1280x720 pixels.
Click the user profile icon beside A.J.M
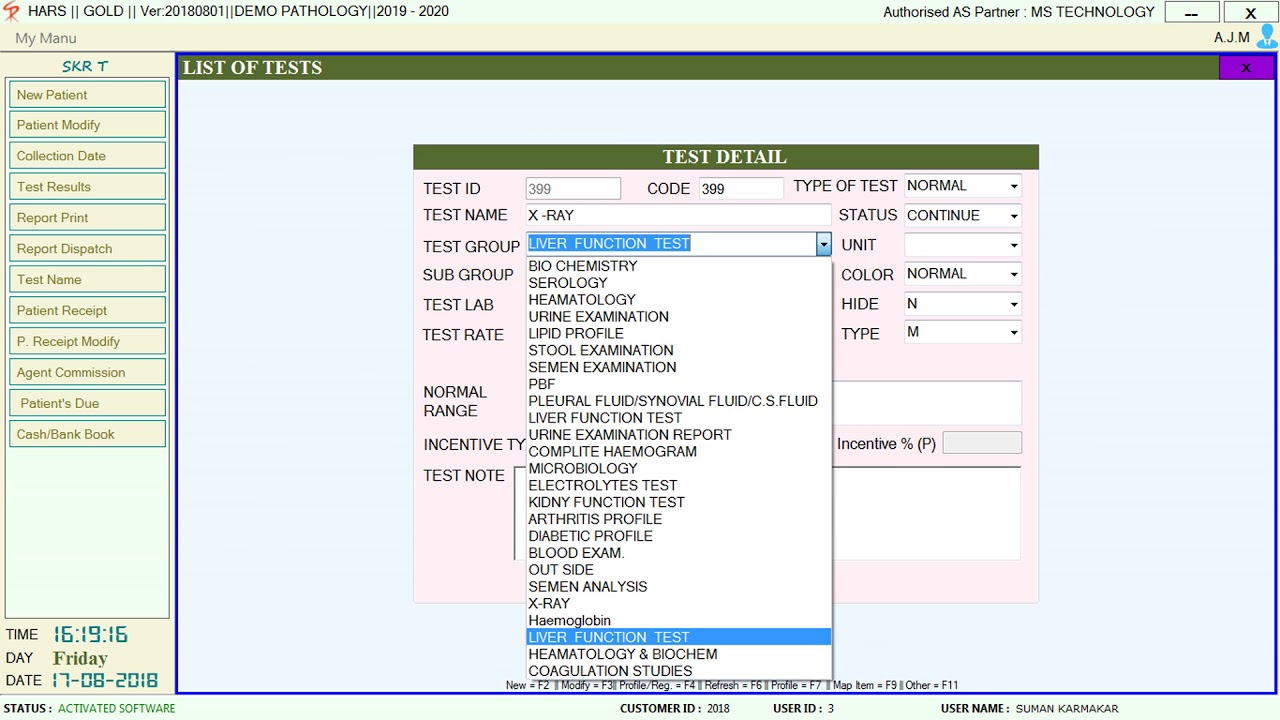click(x=1267, y=37)
